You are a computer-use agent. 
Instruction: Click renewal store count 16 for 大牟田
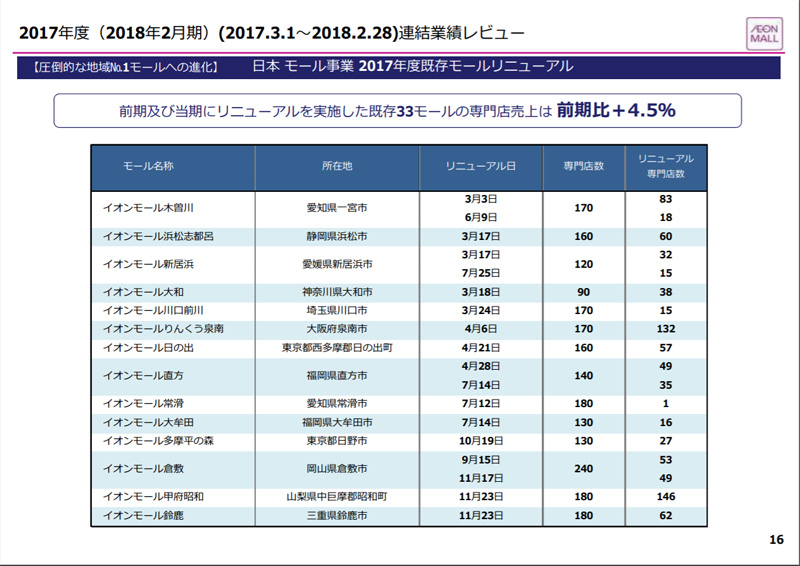pos(665,422)
